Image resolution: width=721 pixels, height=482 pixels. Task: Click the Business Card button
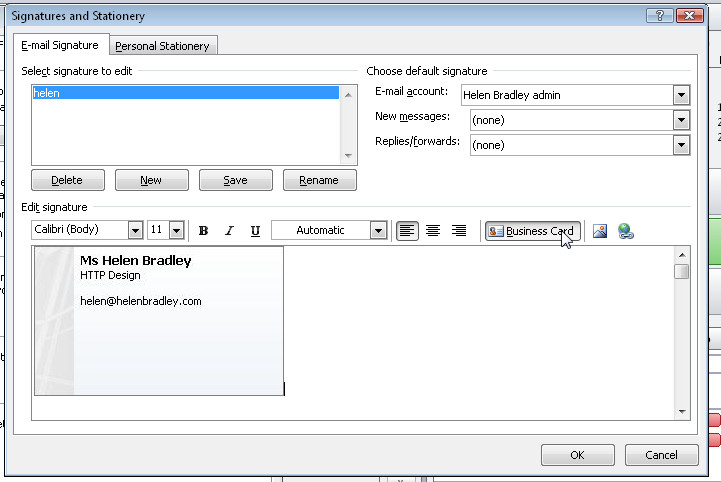pos(532,231)
